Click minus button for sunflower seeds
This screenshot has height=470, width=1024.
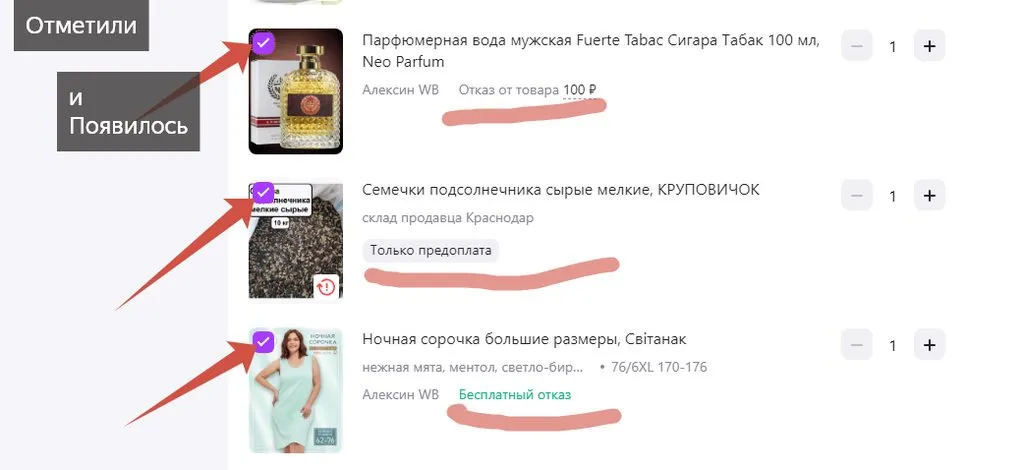[857, 195]
